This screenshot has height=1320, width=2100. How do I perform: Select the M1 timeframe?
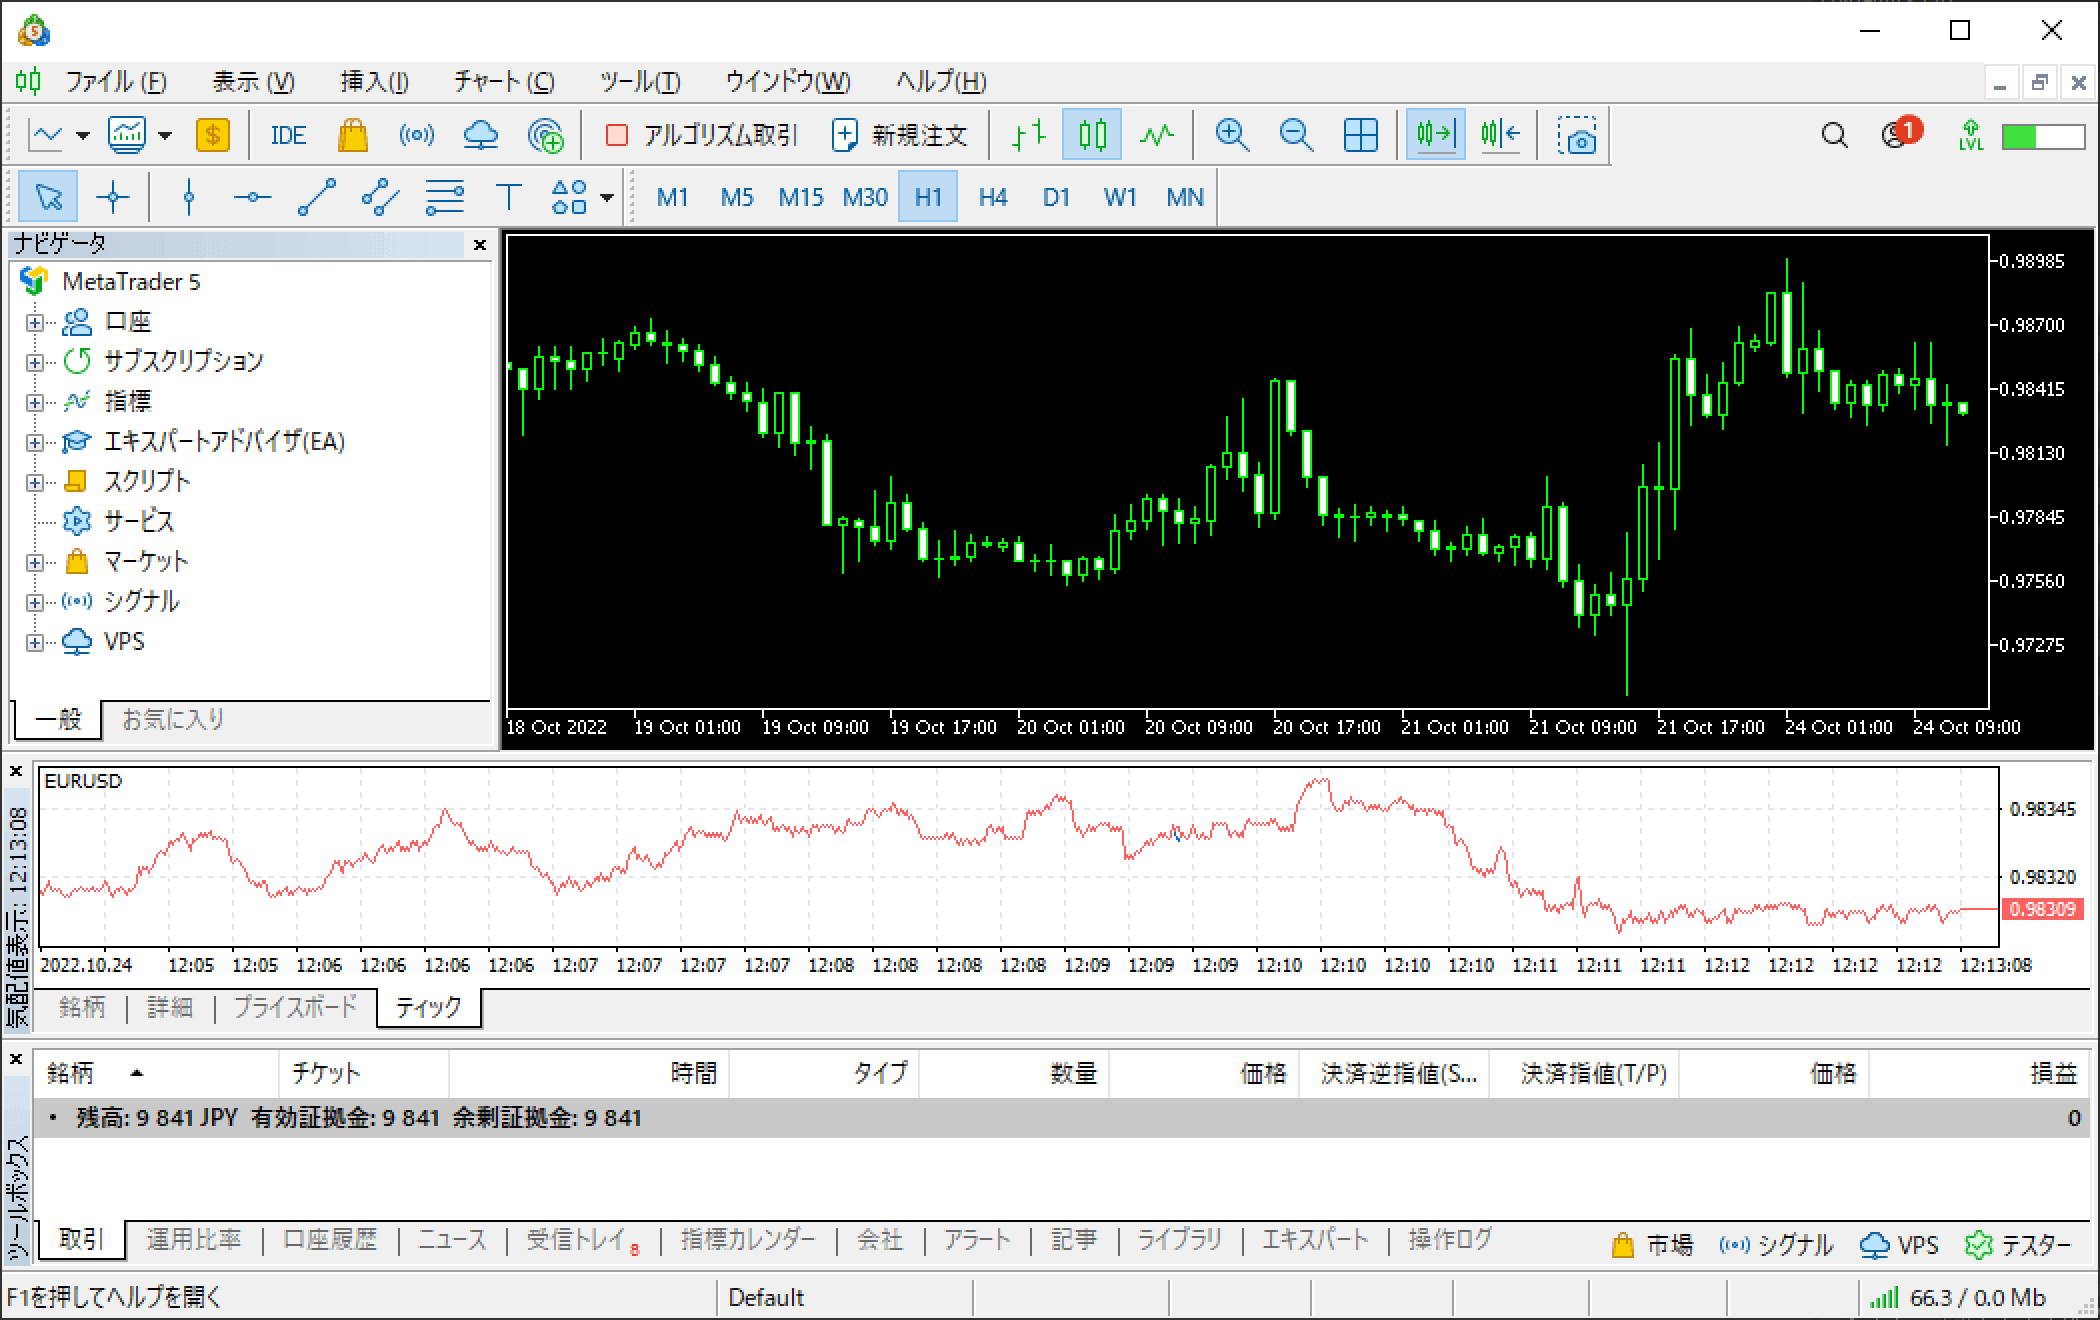[x=673, y=197]
